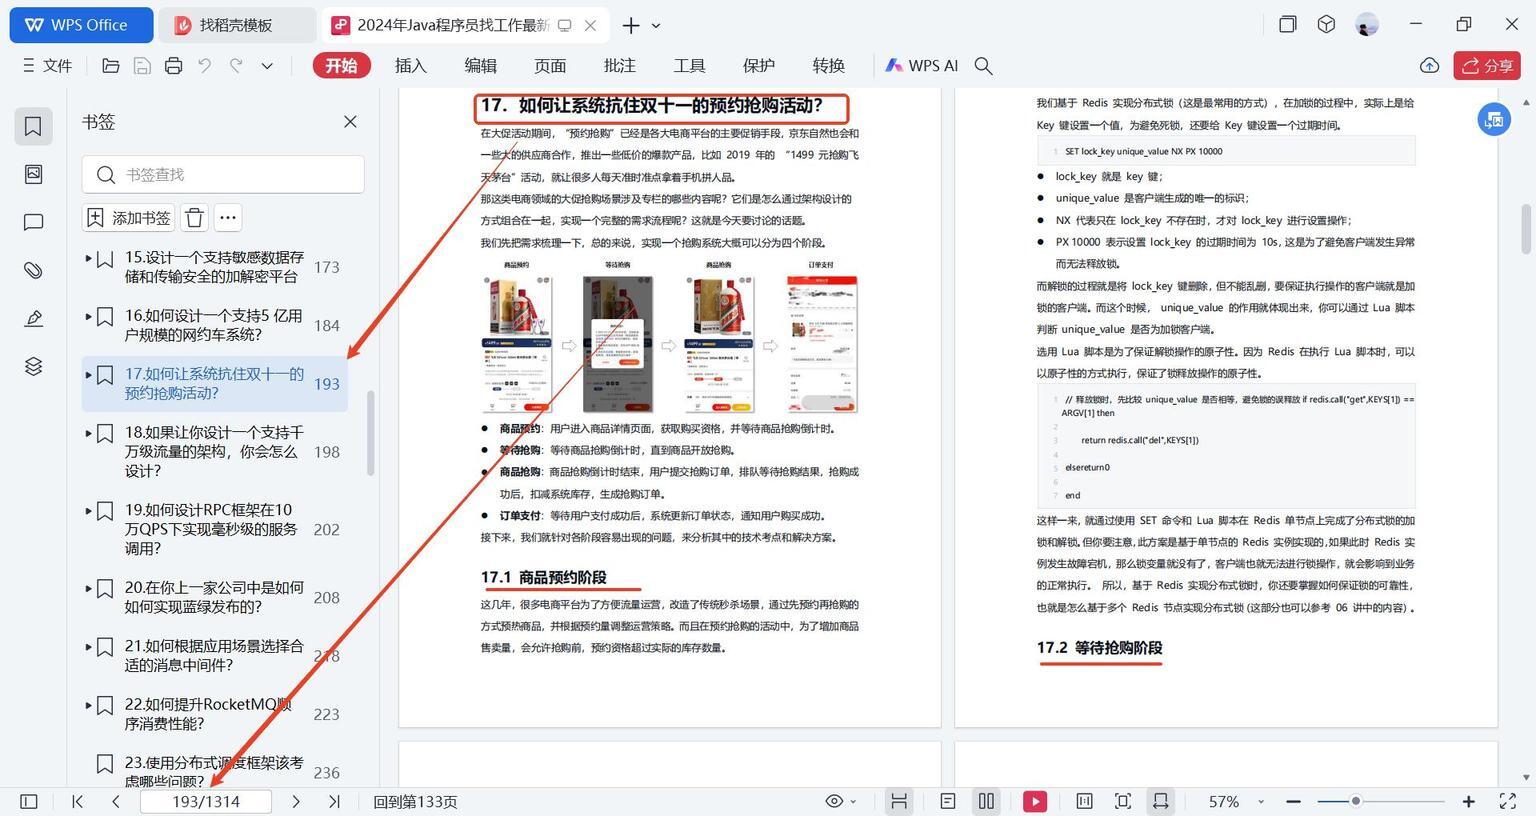The width and height of the screenshot is (1536, 816).
Task: Toggle navigation pane icon in status bar
Action: click(29, 801)
